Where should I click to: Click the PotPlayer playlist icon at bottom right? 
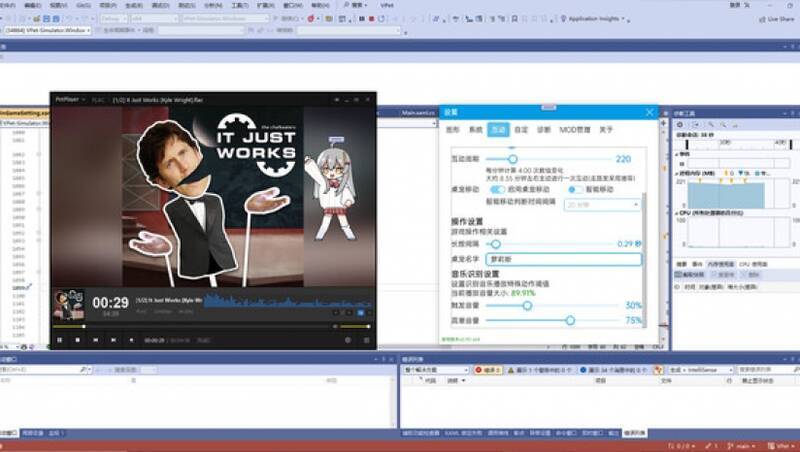click(366, 340)
